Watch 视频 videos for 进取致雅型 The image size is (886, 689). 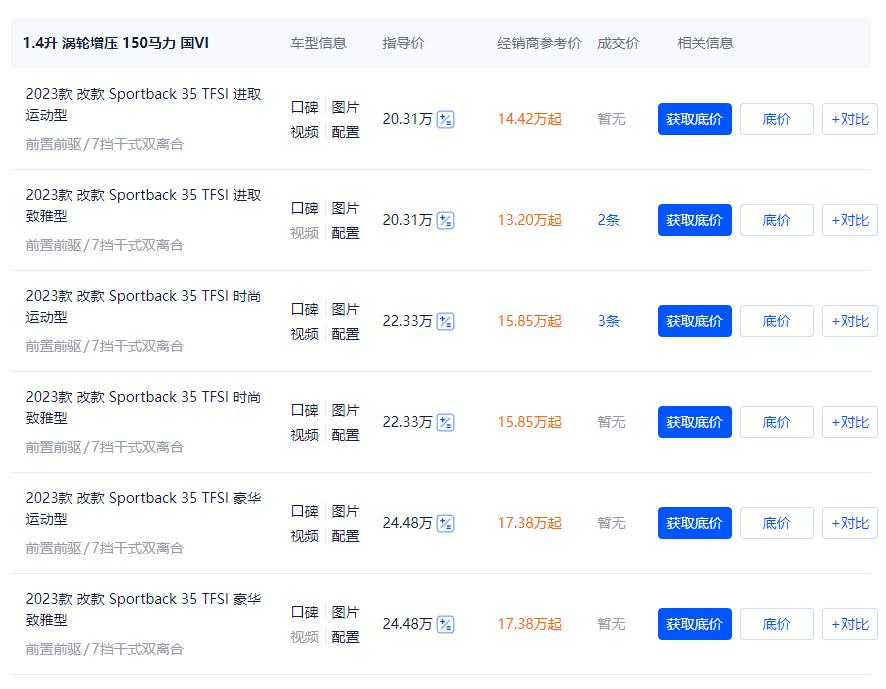304,232
